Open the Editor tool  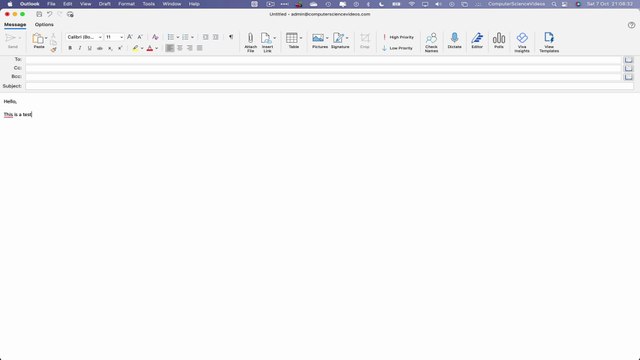477,38
